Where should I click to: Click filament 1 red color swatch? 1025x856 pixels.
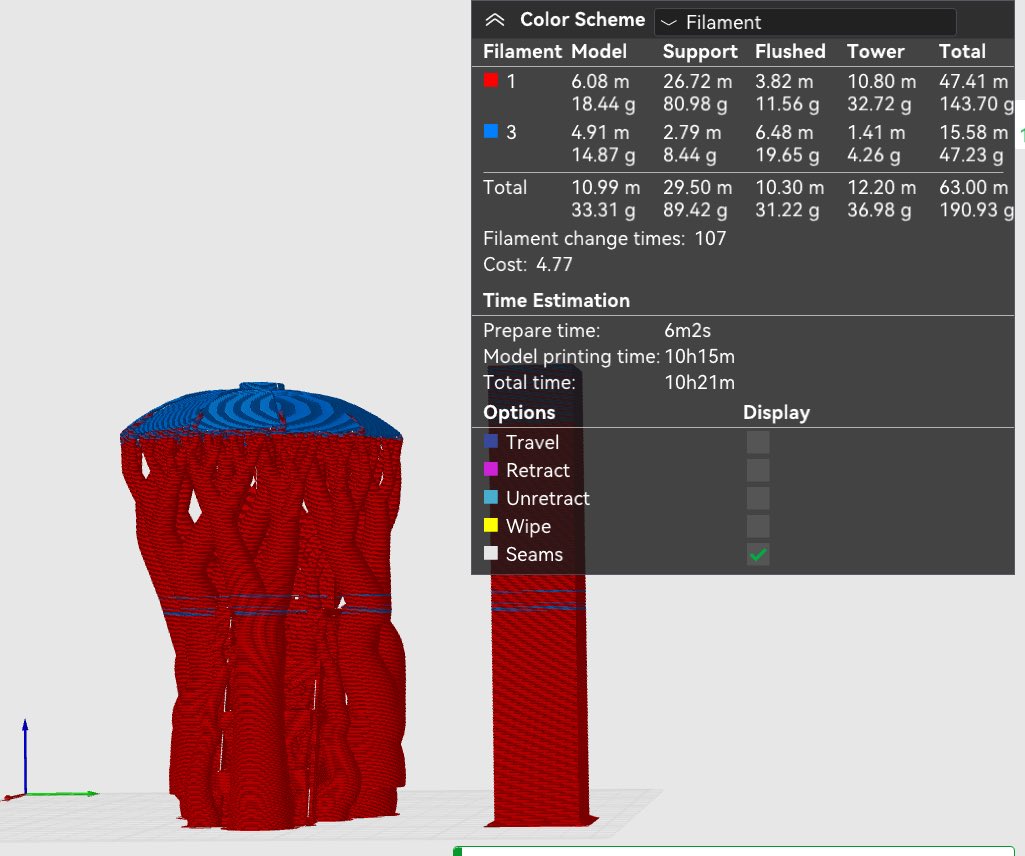click(x=491, y=81)
